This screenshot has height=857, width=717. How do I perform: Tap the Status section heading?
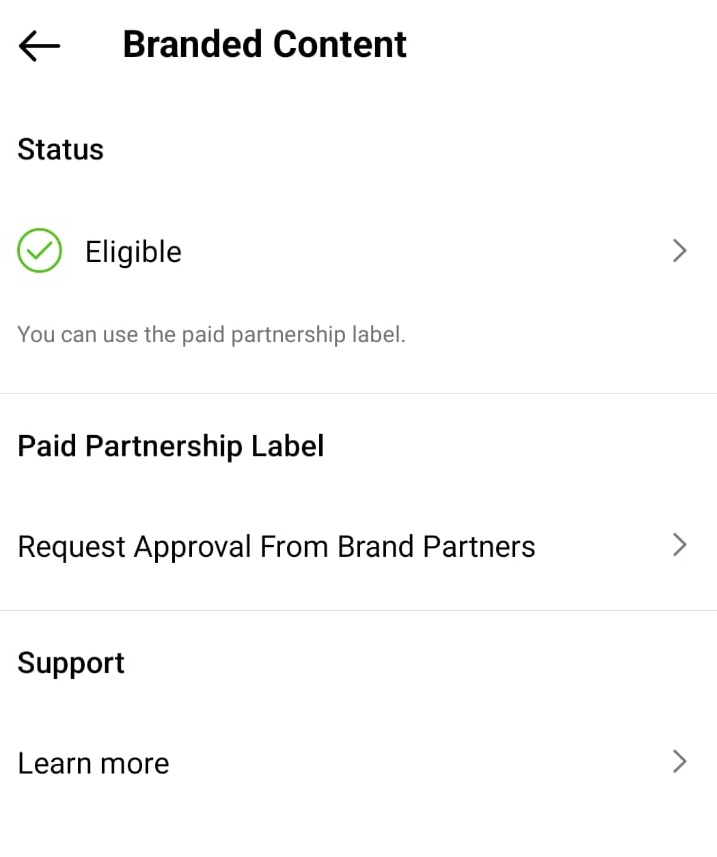coord(61,149)
